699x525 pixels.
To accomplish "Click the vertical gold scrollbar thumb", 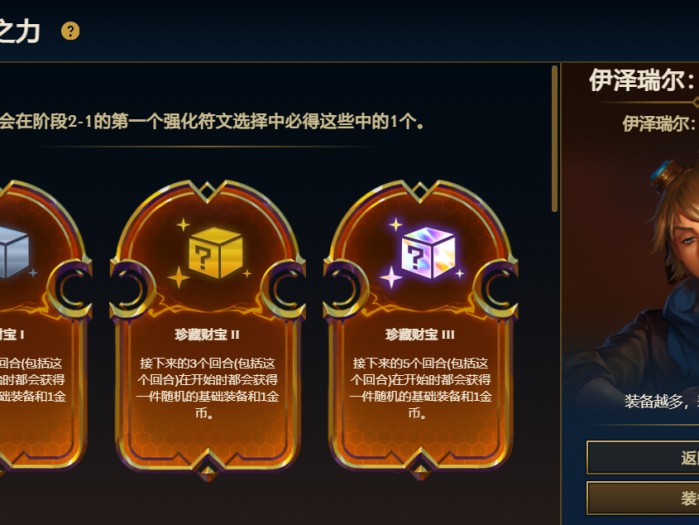I will 555,139.
